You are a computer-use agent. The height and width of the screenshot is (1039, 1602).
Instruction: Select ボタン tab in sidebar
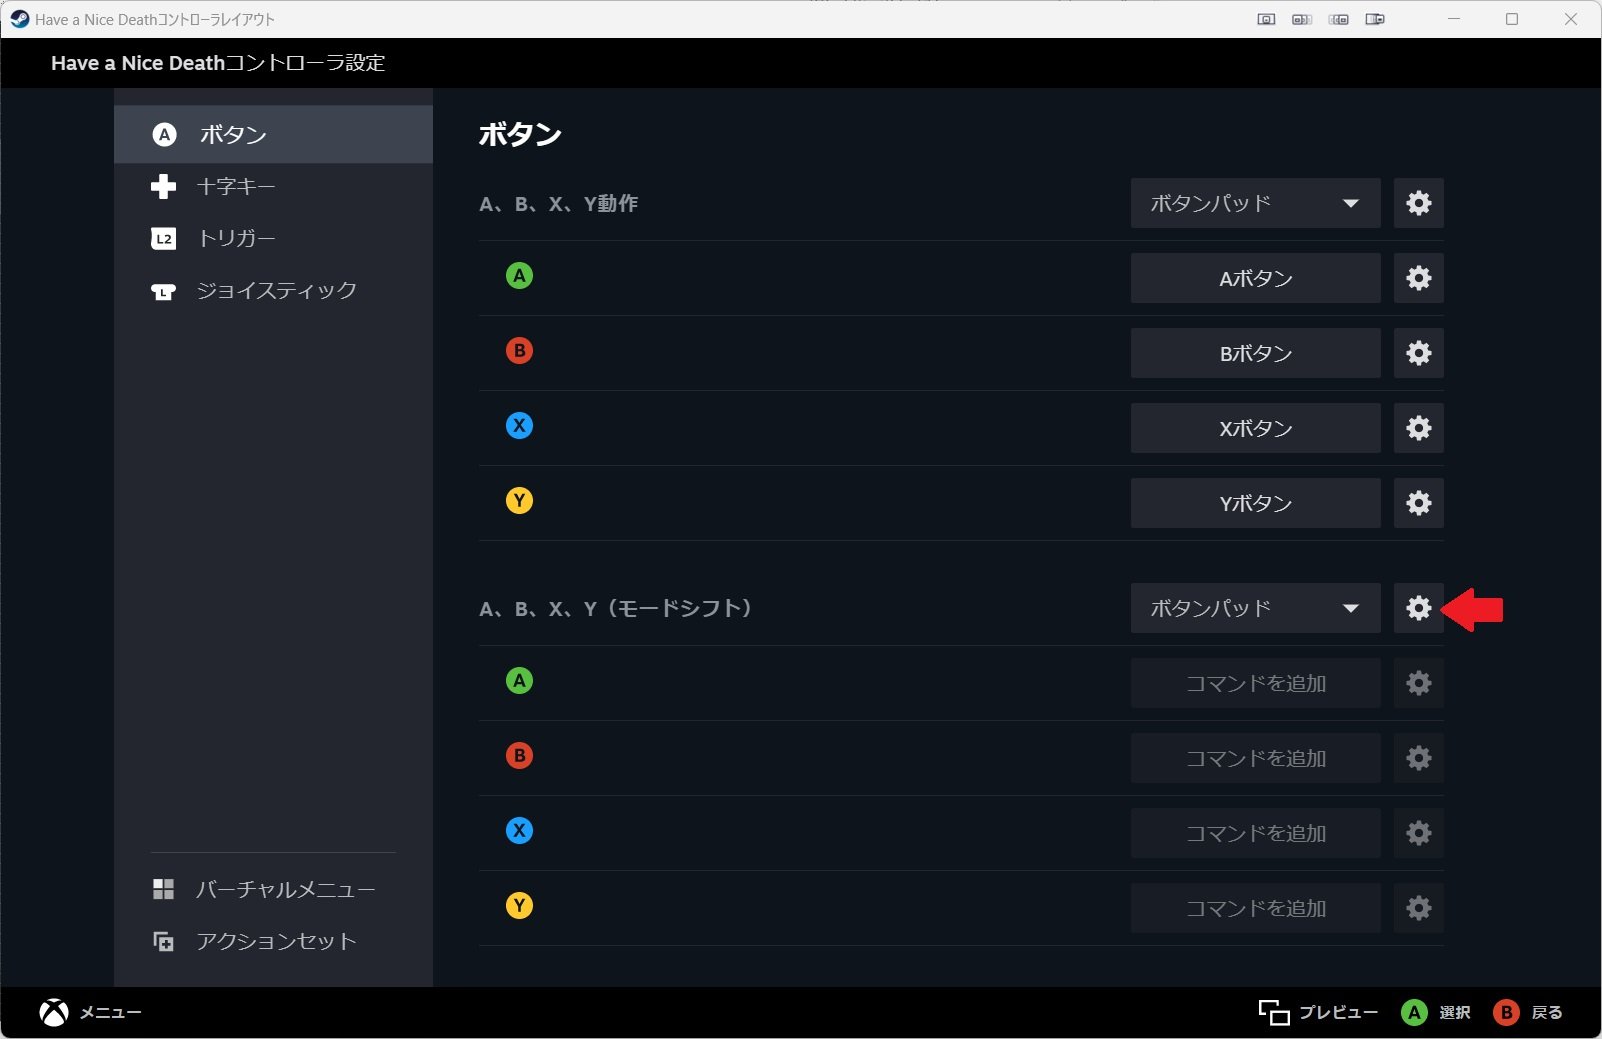click(273, 135)
